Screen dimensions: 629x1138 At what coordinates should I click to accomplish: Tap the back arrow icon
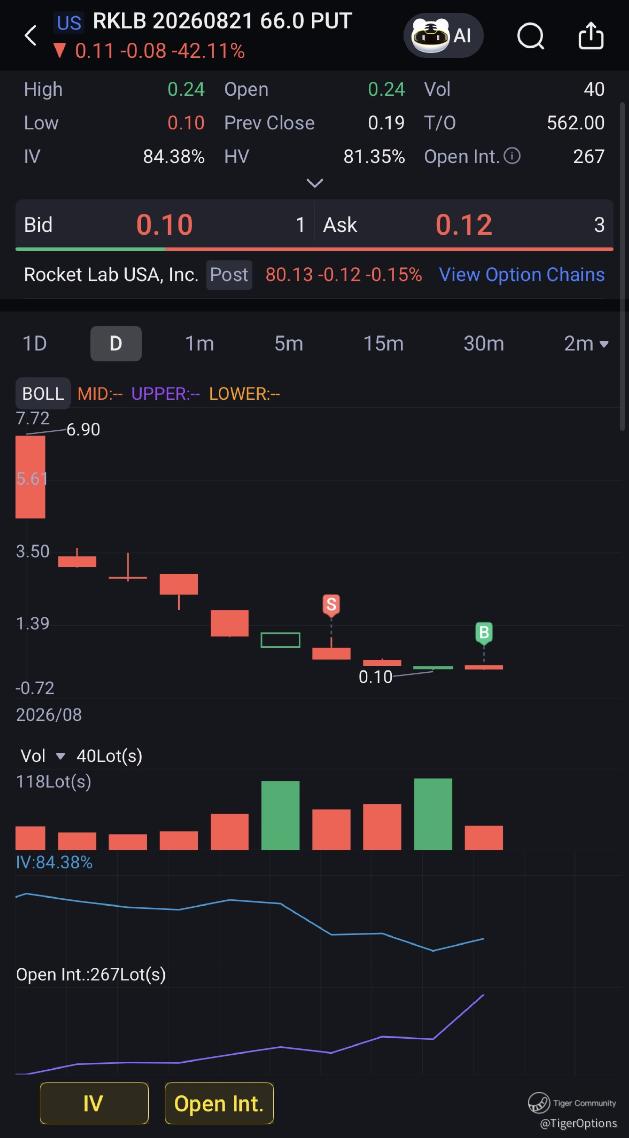30,35
